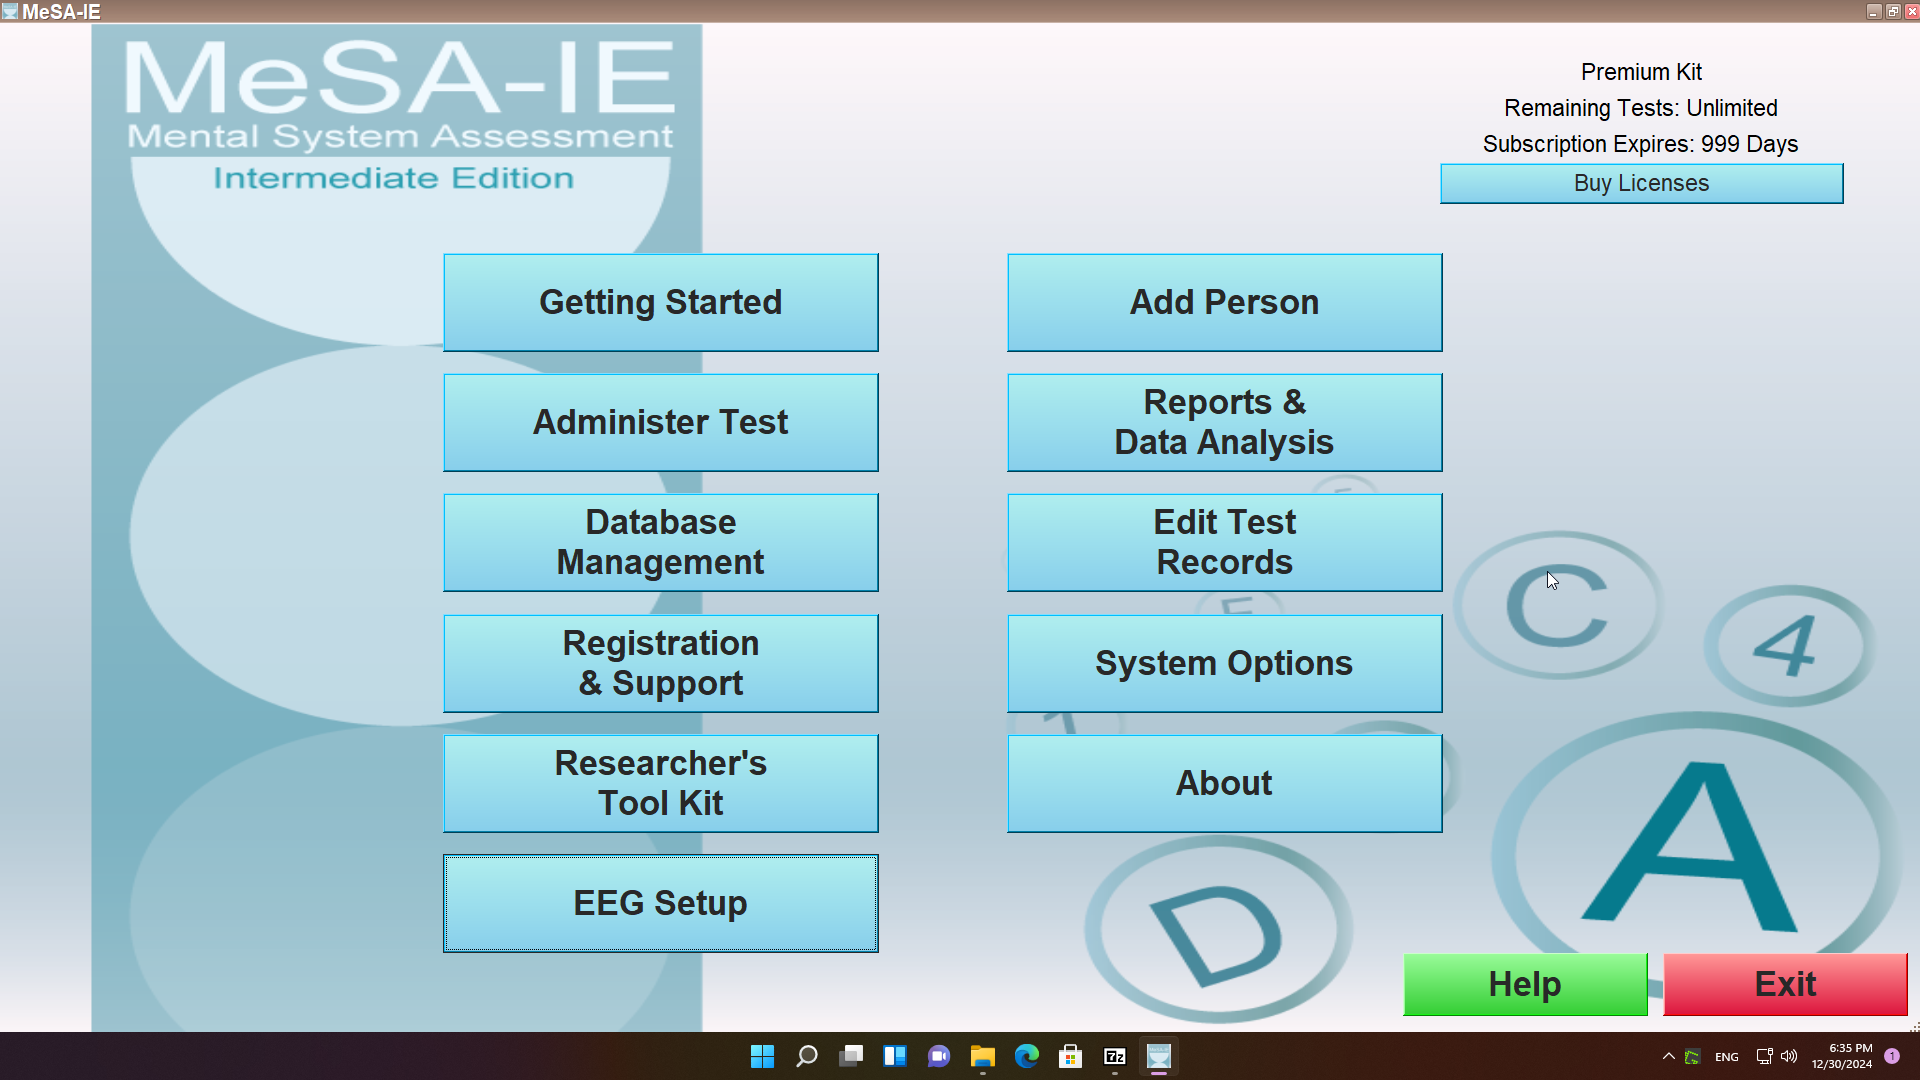The width and height of the screenshot is (1920, 1080).
Task: Click Add Person button
Action: (1224, 302)
